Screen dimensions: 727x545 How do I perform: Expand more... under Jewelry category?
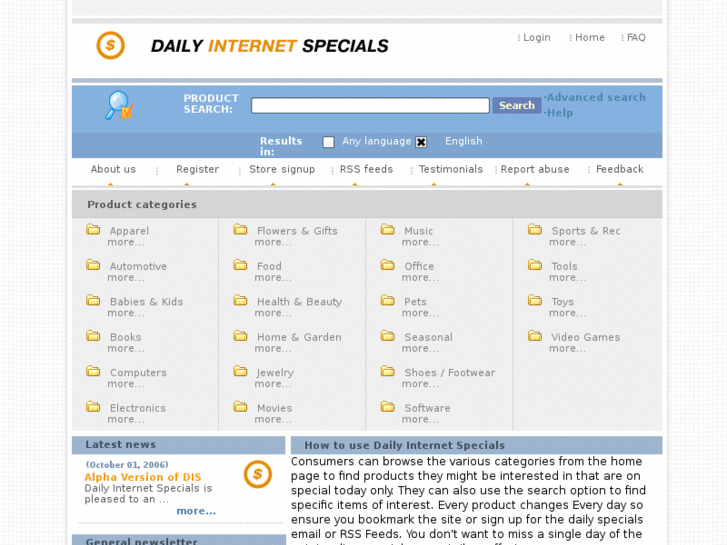click(x=273, y=384)
